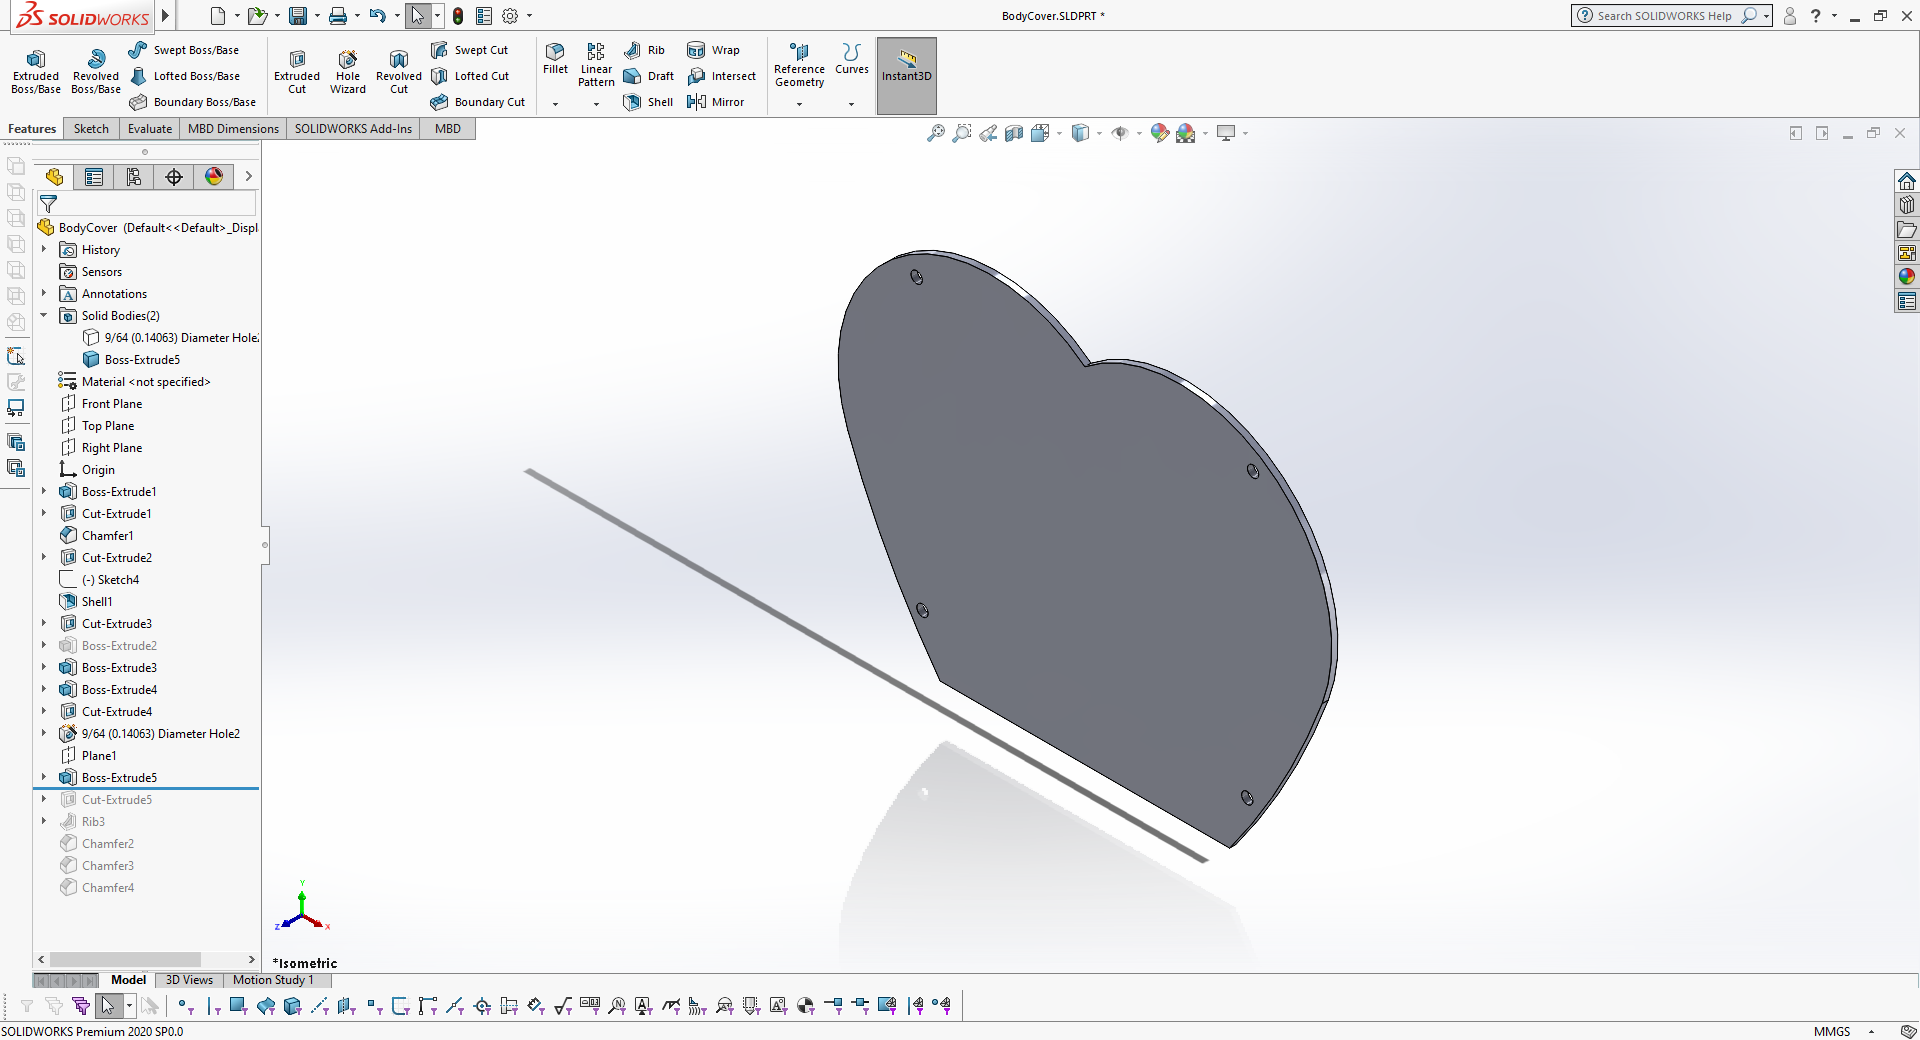This screenshot has width=1920, height=1040.
Task: Click the Wrap feature tool
Action: (x=714, y=50)
